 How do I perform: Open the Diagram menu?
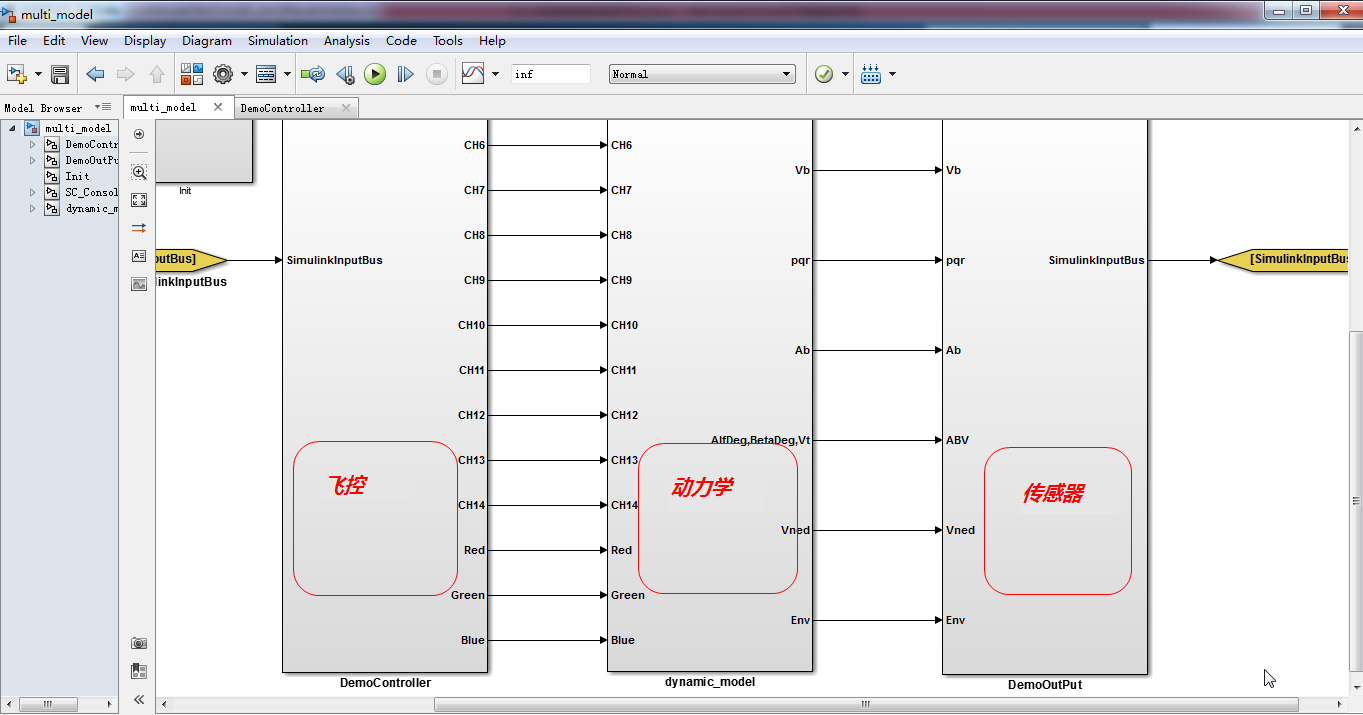click(207, 41)
